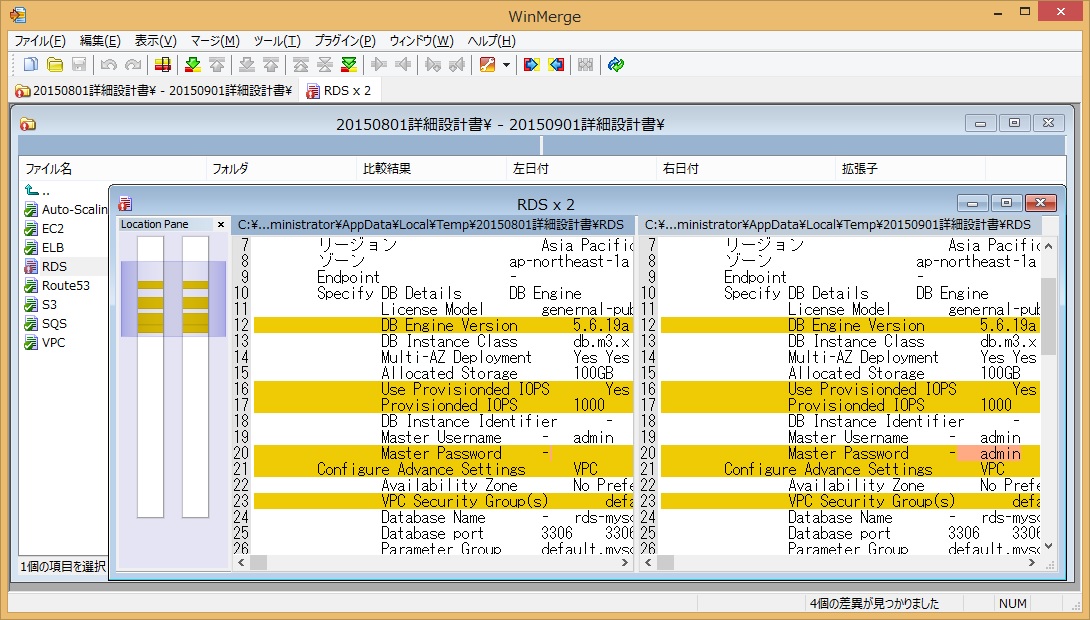This screenshot has height=620, width=1090.
Task: Jump to current difference icon
Action: (325, 65)
